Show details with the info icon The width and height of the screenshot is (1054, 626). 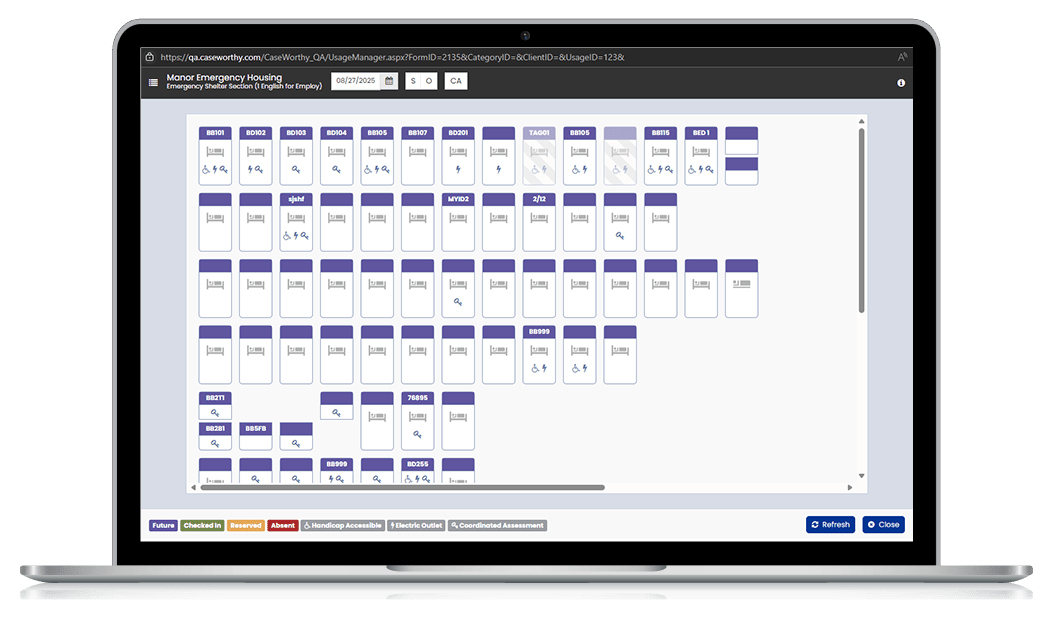click(901, 83)
